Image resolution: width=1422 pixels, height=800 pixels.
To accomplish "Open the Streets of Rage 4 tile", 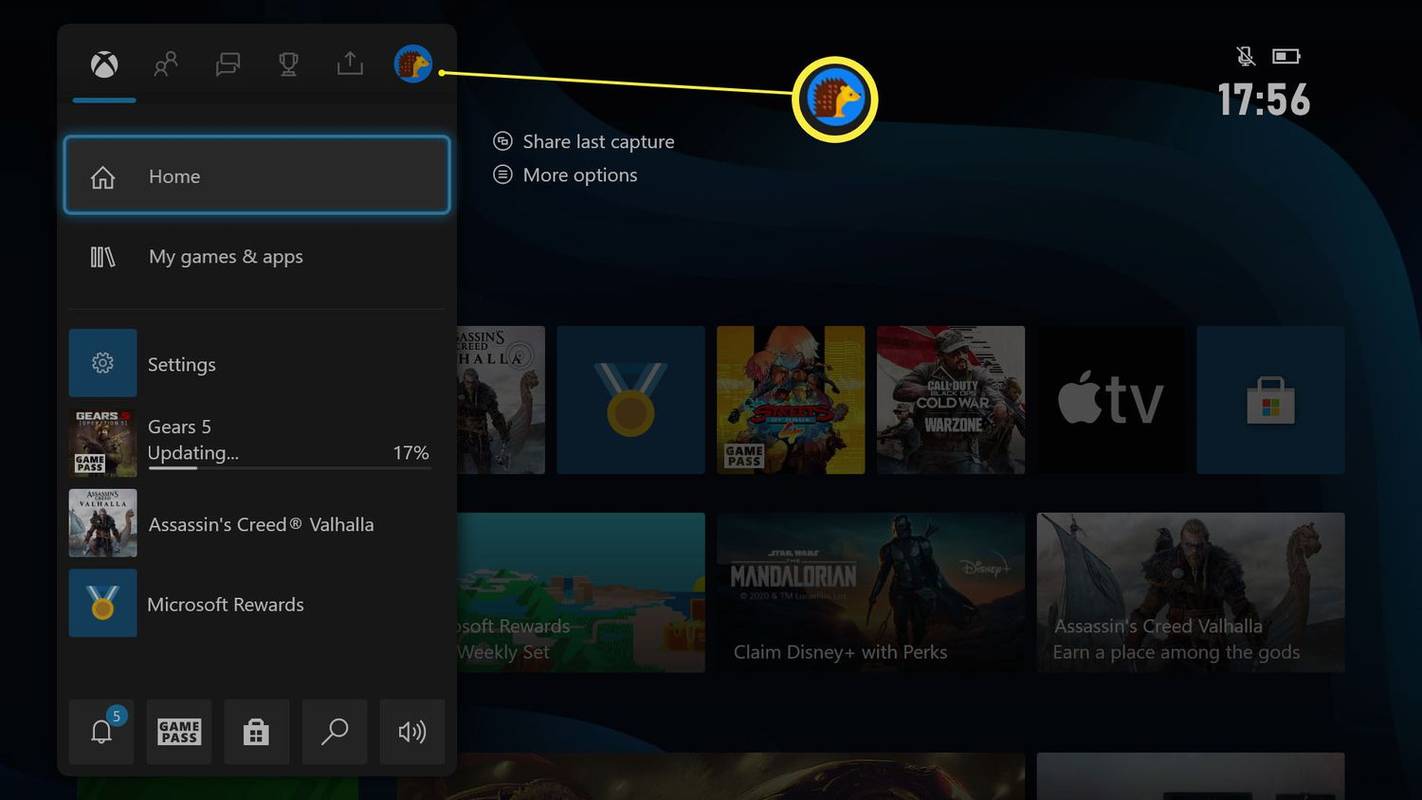I will click(791, 400).
